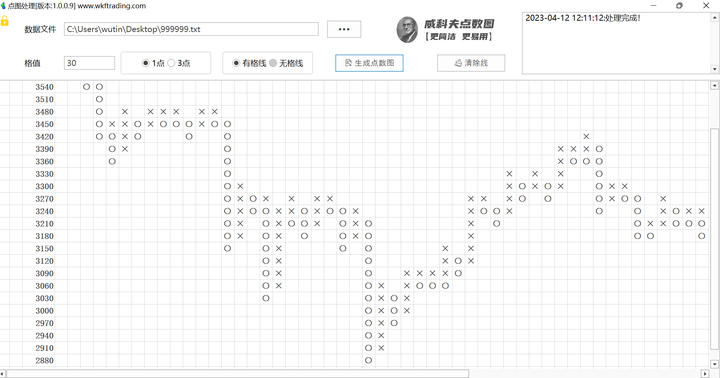Click the yellow padlock icon
The width and height of the screenshot is (720, 378).
(x=5, y=21)
